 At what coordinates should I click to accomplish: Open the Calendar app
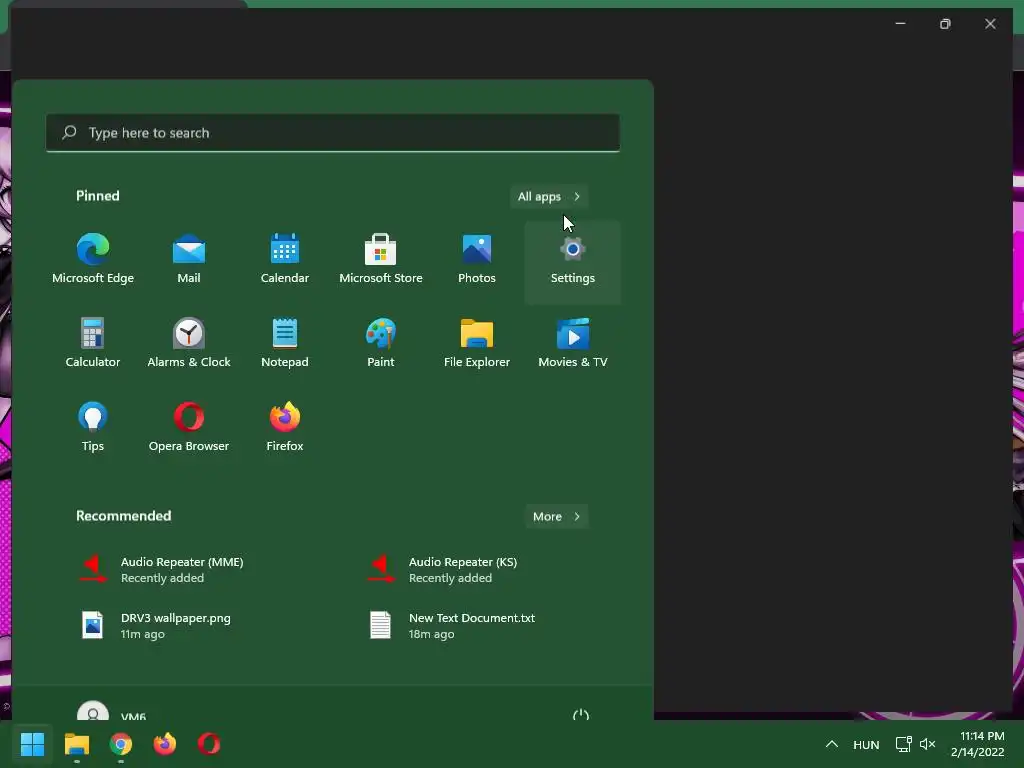[x=285, y=259]
